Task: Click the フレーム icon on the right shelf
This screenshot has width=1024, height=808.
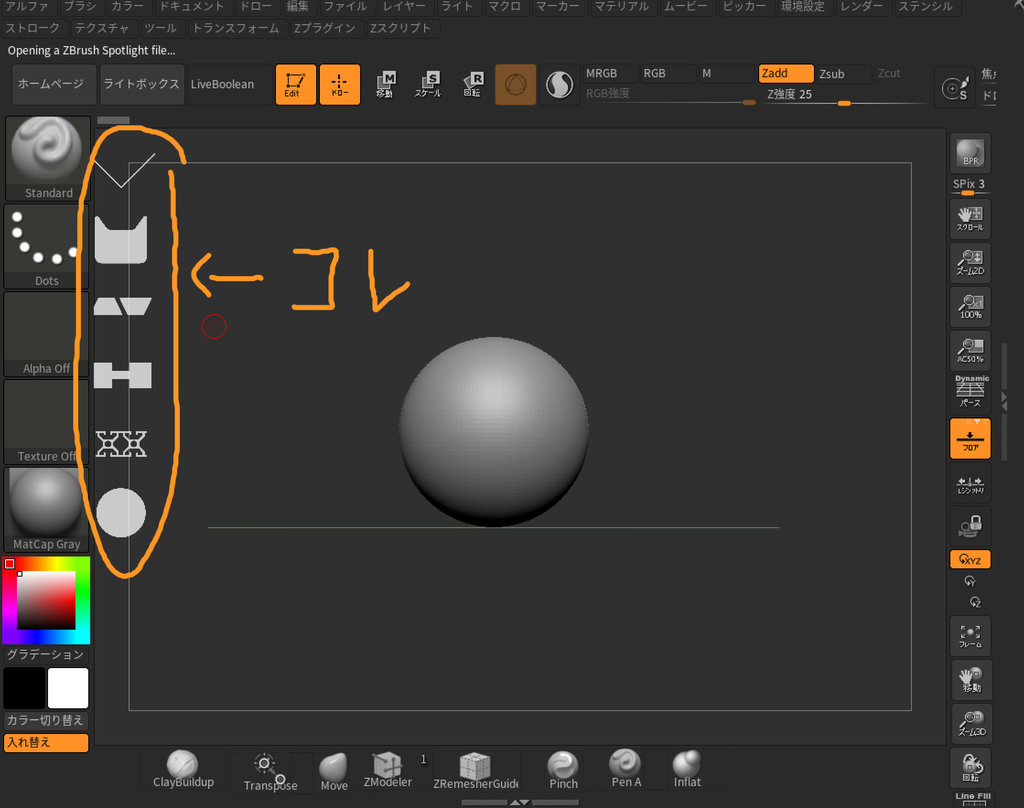Action: [969, 635]
